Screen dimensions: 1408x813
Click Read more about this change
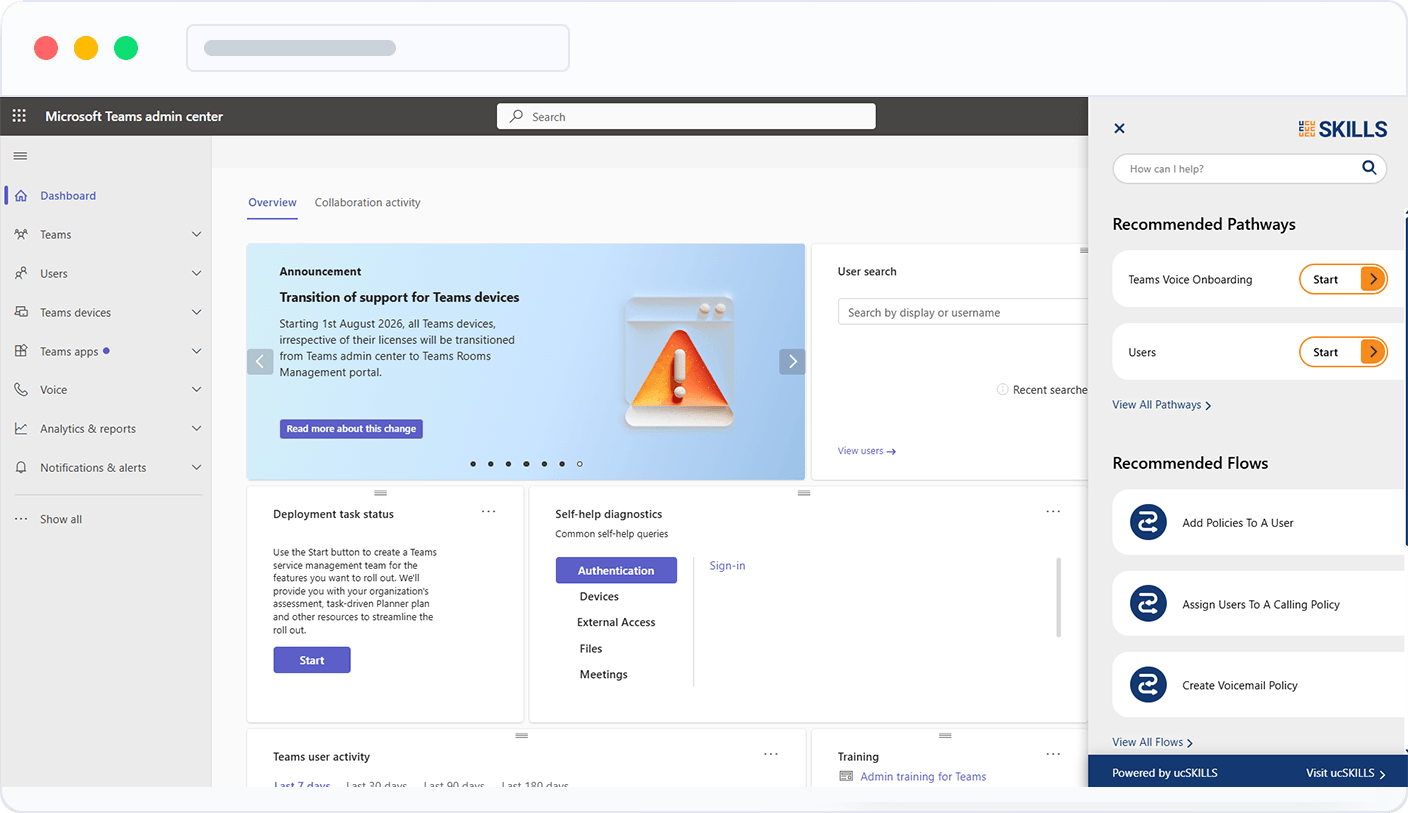[351, 429]
